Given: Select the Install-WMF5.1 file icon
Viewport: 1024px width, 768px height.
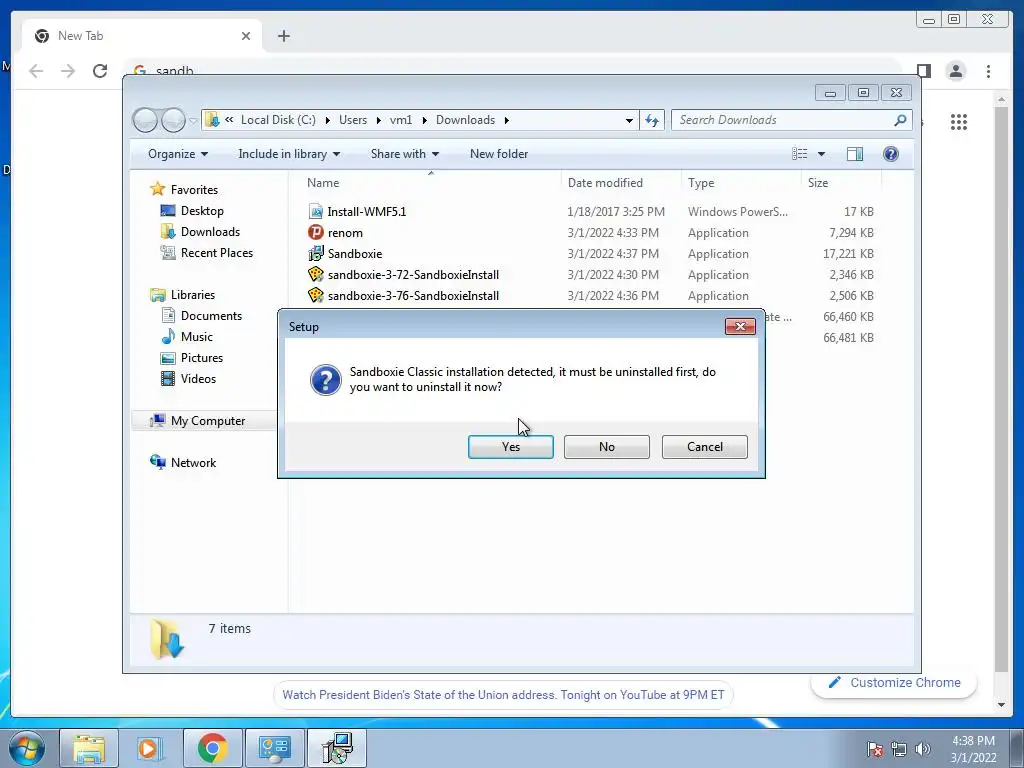Looking at the screenshot, I should (x=316, y=212).
